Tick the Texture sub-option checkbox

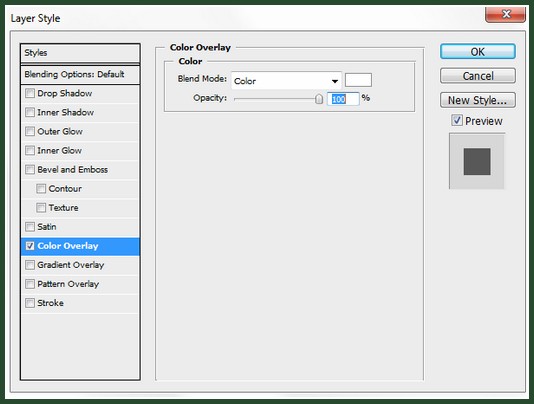click(x=41, y=207)
